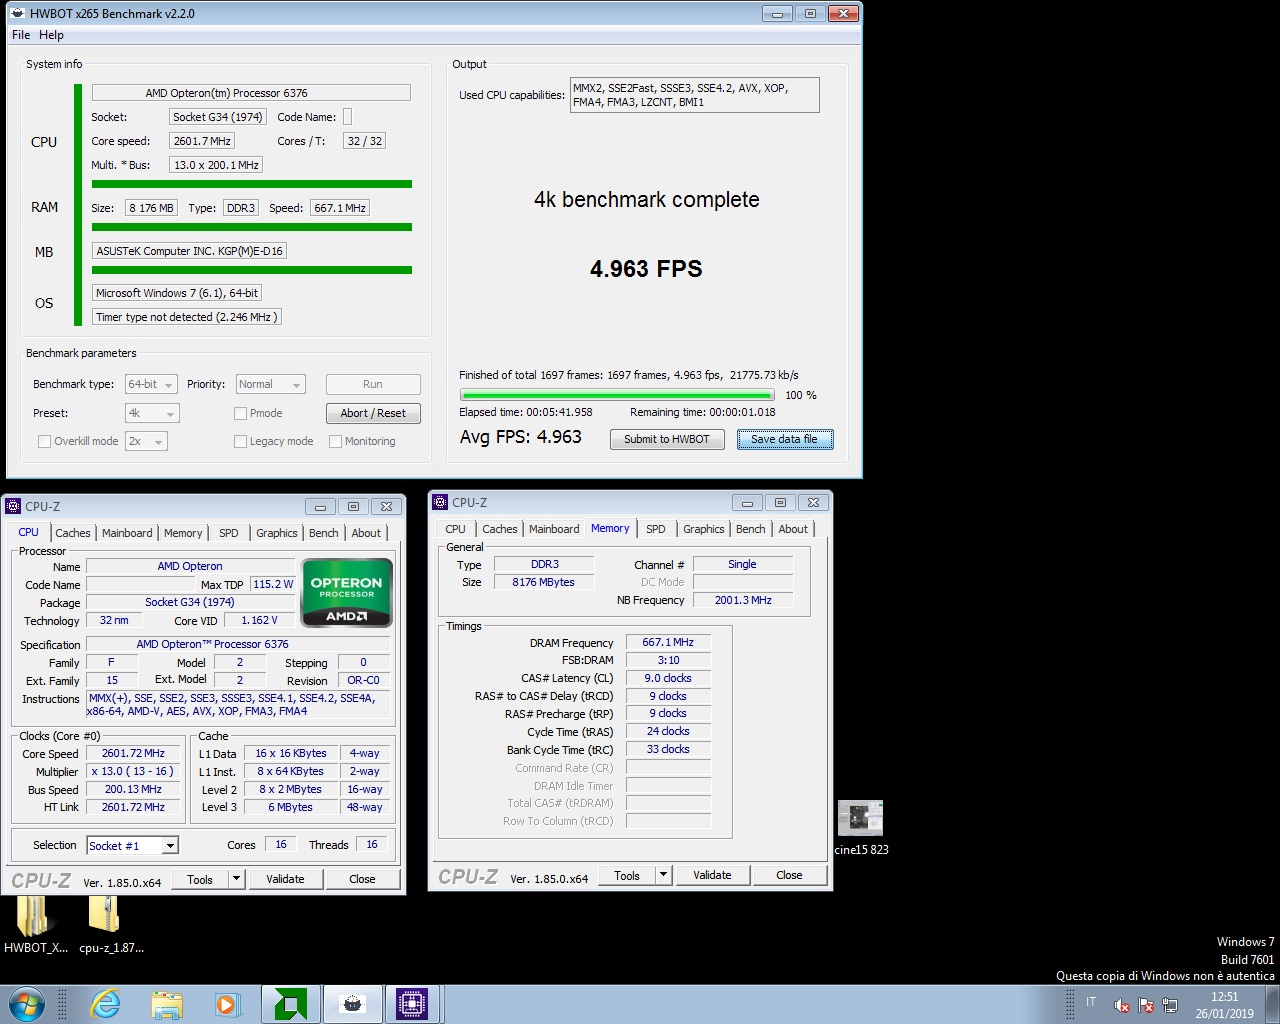Select HWBOT_X... zip folder on desktop

tap(35, 925)
